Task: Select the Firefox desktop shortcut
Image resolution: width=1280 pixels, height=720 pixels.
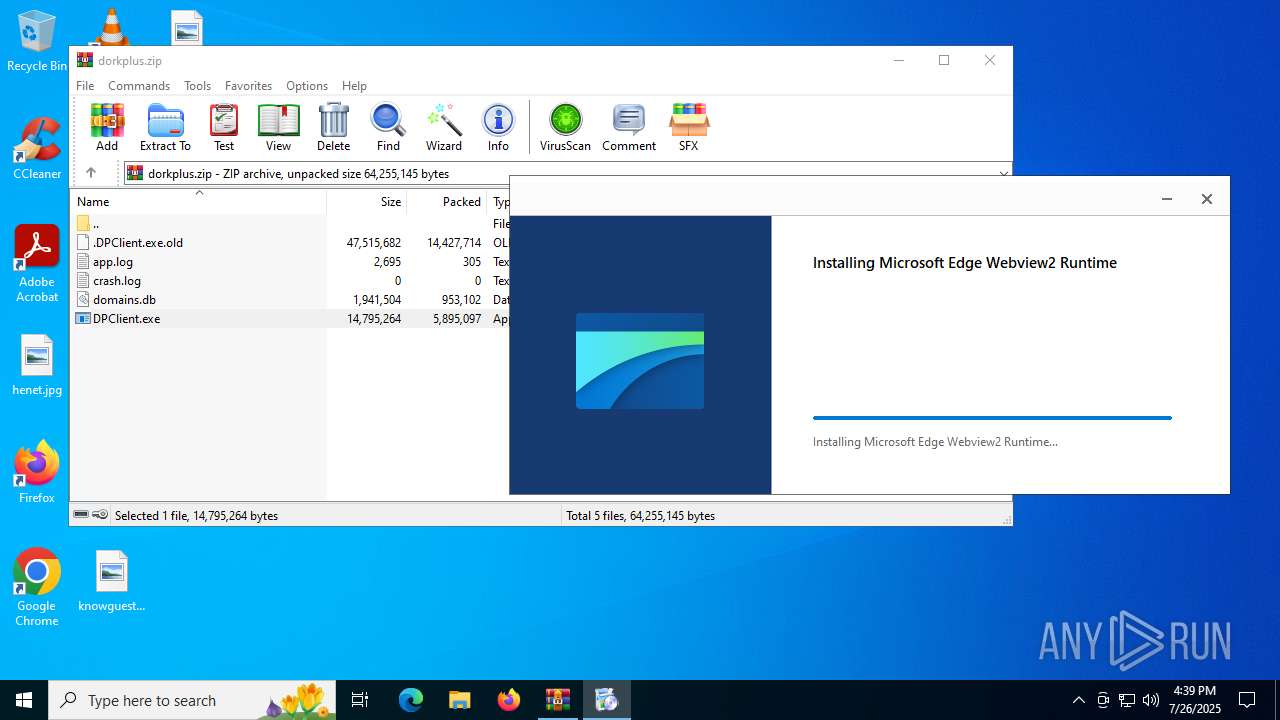Action: tap(37, 472)
